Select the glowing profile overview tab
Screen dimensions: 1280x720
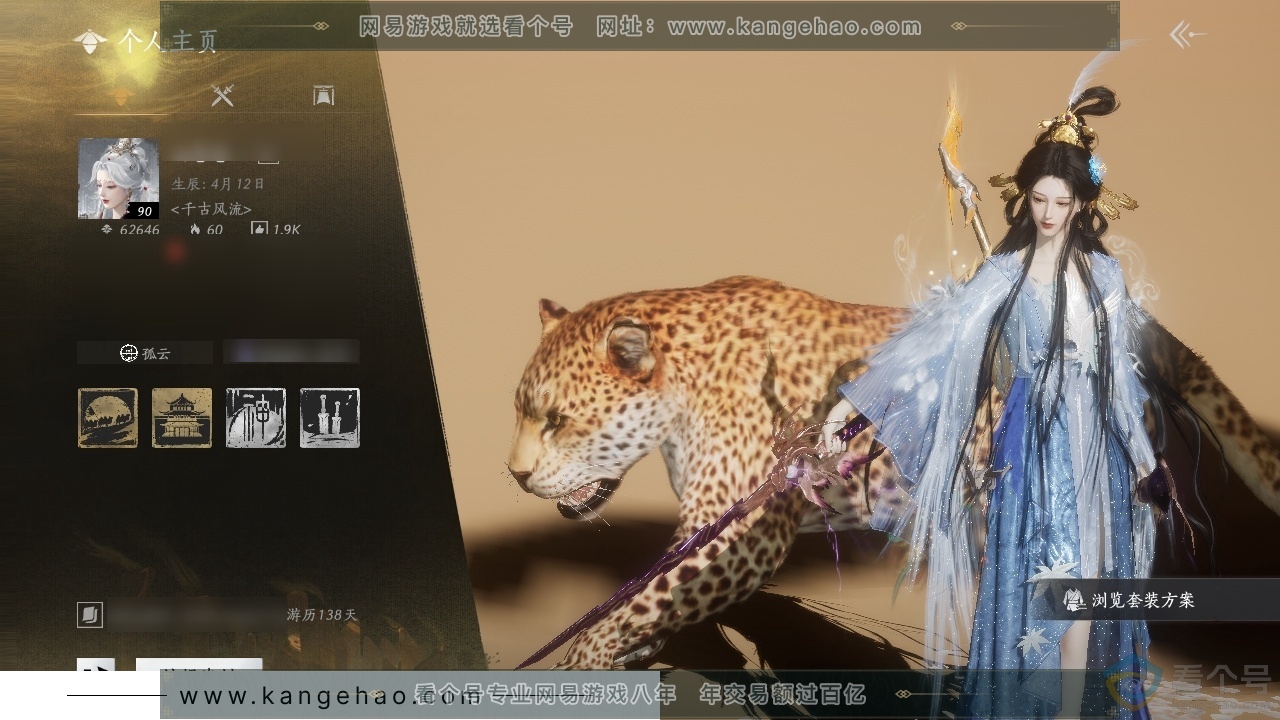[x=121, y=96]
